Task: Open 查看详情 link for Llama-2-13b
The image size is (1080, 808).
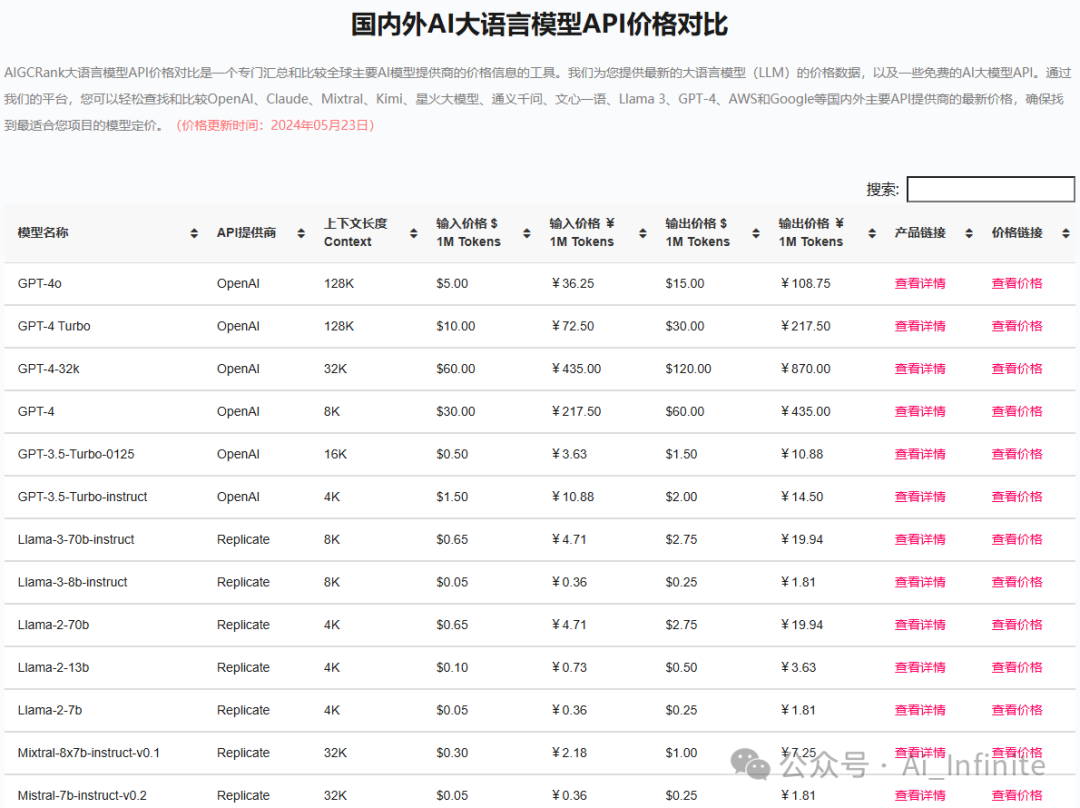Action: (x=920, y=667)
